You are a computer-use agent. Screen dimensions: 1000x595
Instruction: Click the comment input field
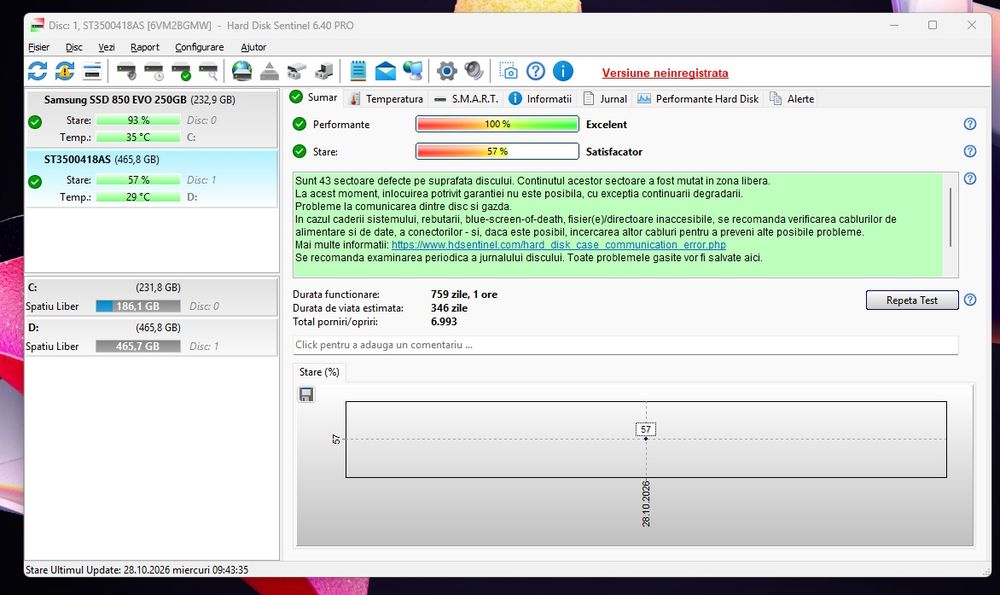coord(625,345)
